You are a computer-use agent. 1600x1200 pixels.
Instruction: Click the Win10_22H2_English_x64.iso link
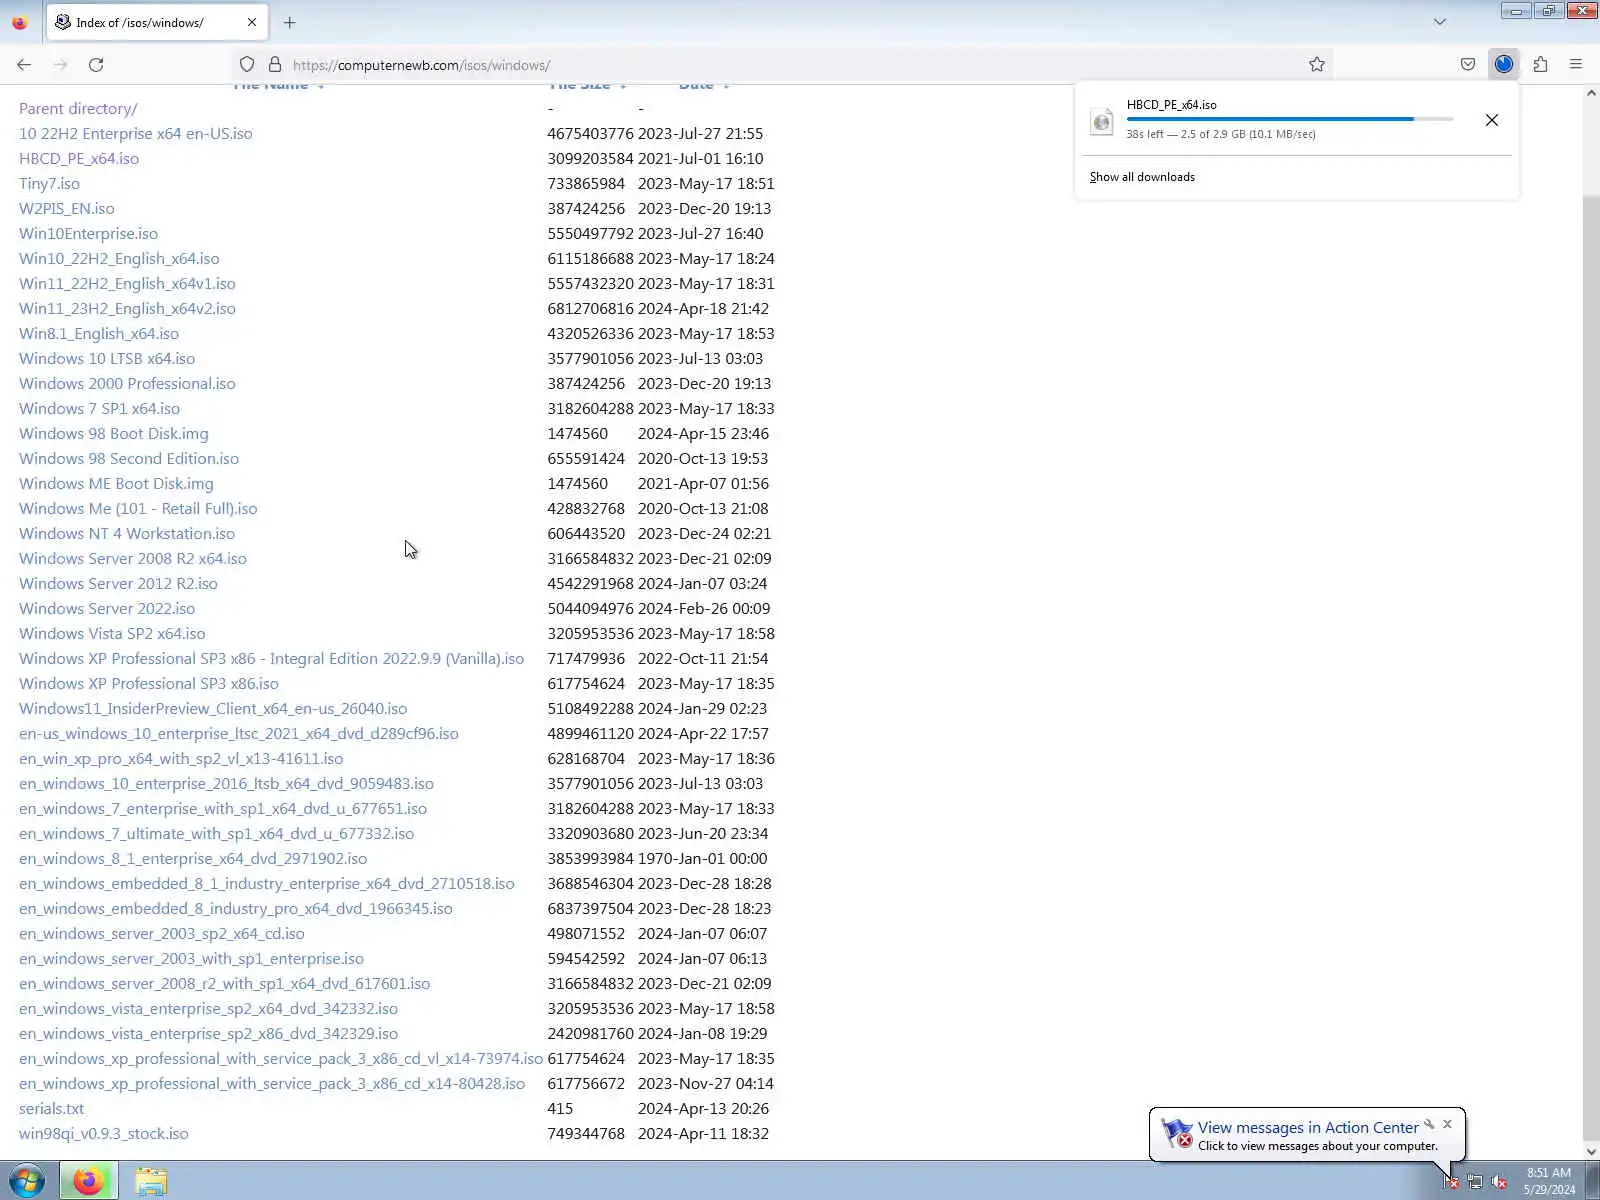119,258
